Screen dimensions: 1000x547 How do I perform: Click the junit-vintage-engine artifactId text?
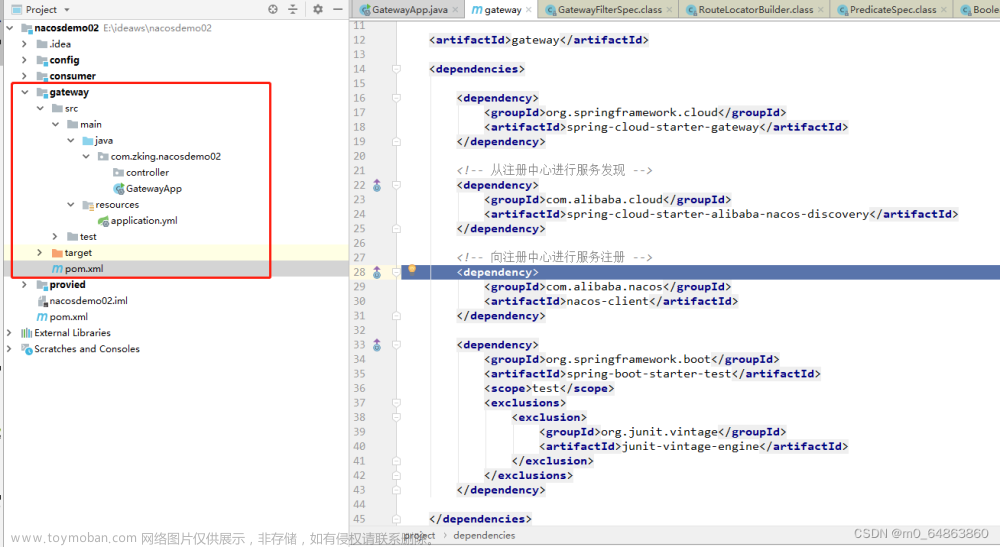point(691,446)
